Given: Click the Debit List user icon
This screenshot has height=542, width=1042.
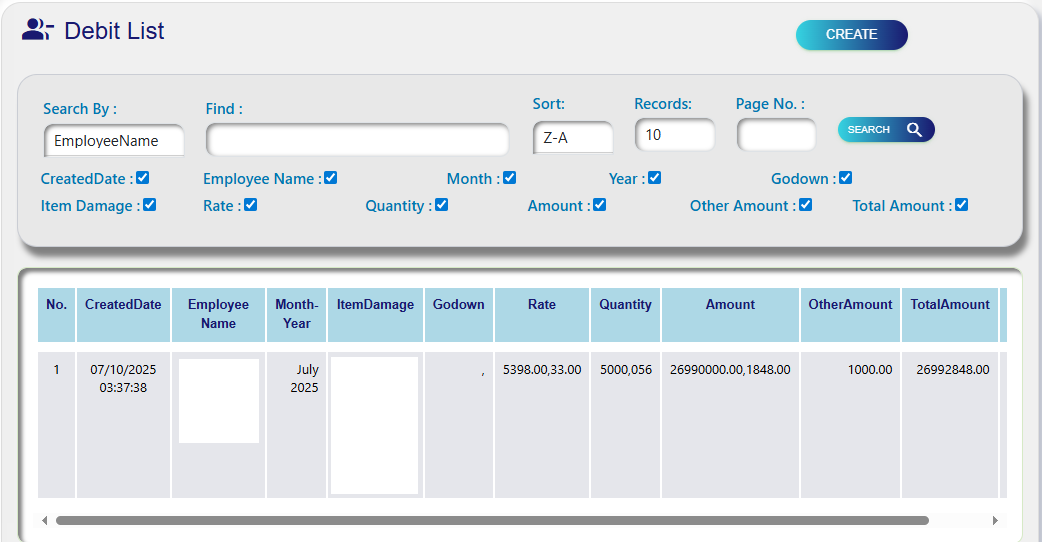Looking at the screenshot, I should pos(37,30).
